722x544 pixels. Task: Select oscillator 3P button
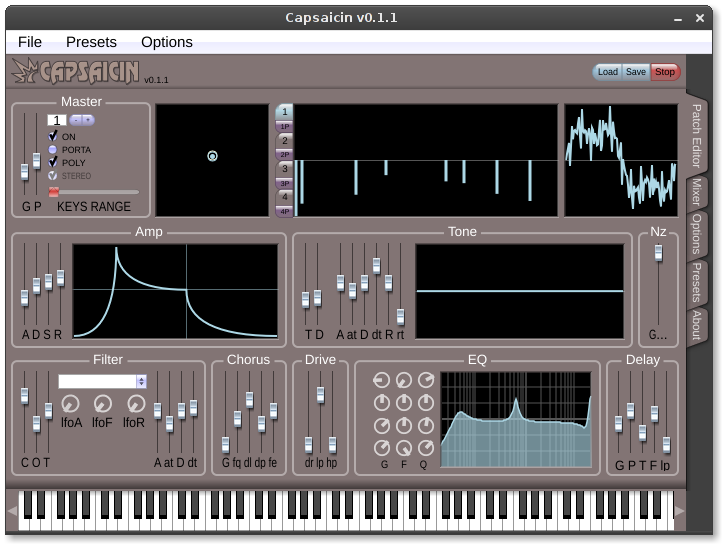coord(285,183)
